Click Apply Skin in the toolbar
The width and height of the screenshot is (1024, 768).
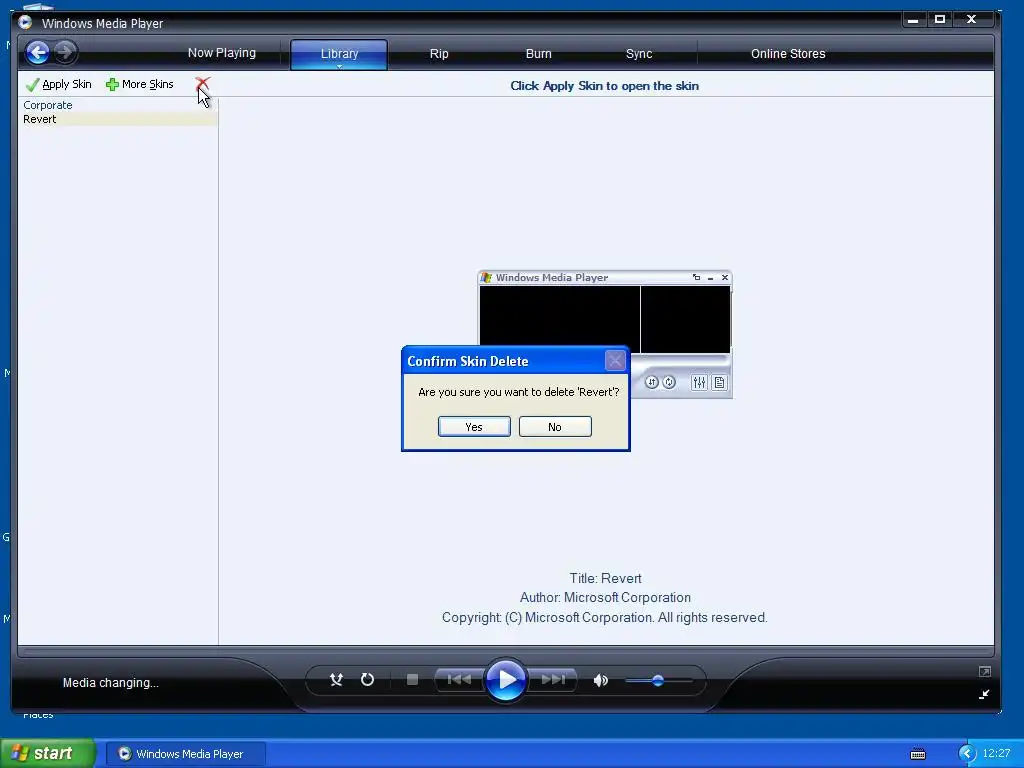pyautogui.click(x=59, y=84)
